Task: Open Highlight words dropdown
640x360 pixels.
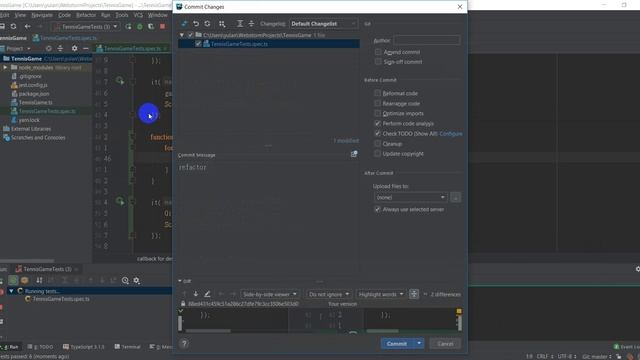Action: point(380,294)
